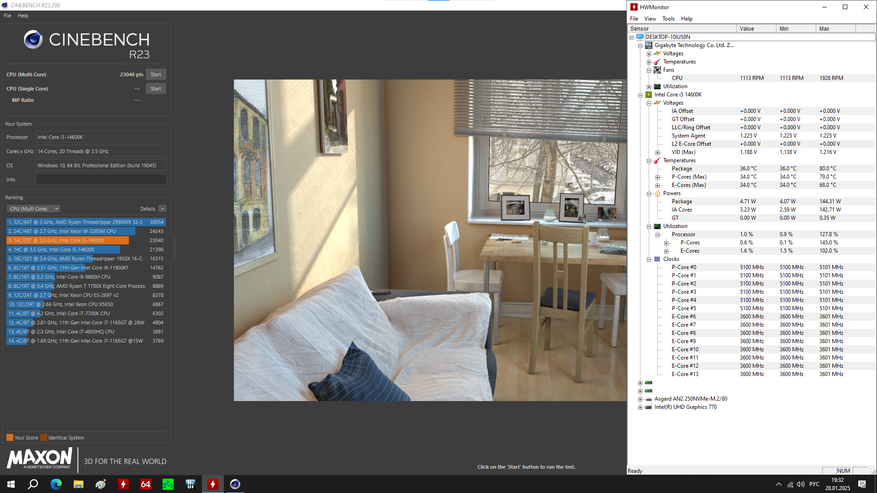Open the AIDA64 taskbar icon

145,484
